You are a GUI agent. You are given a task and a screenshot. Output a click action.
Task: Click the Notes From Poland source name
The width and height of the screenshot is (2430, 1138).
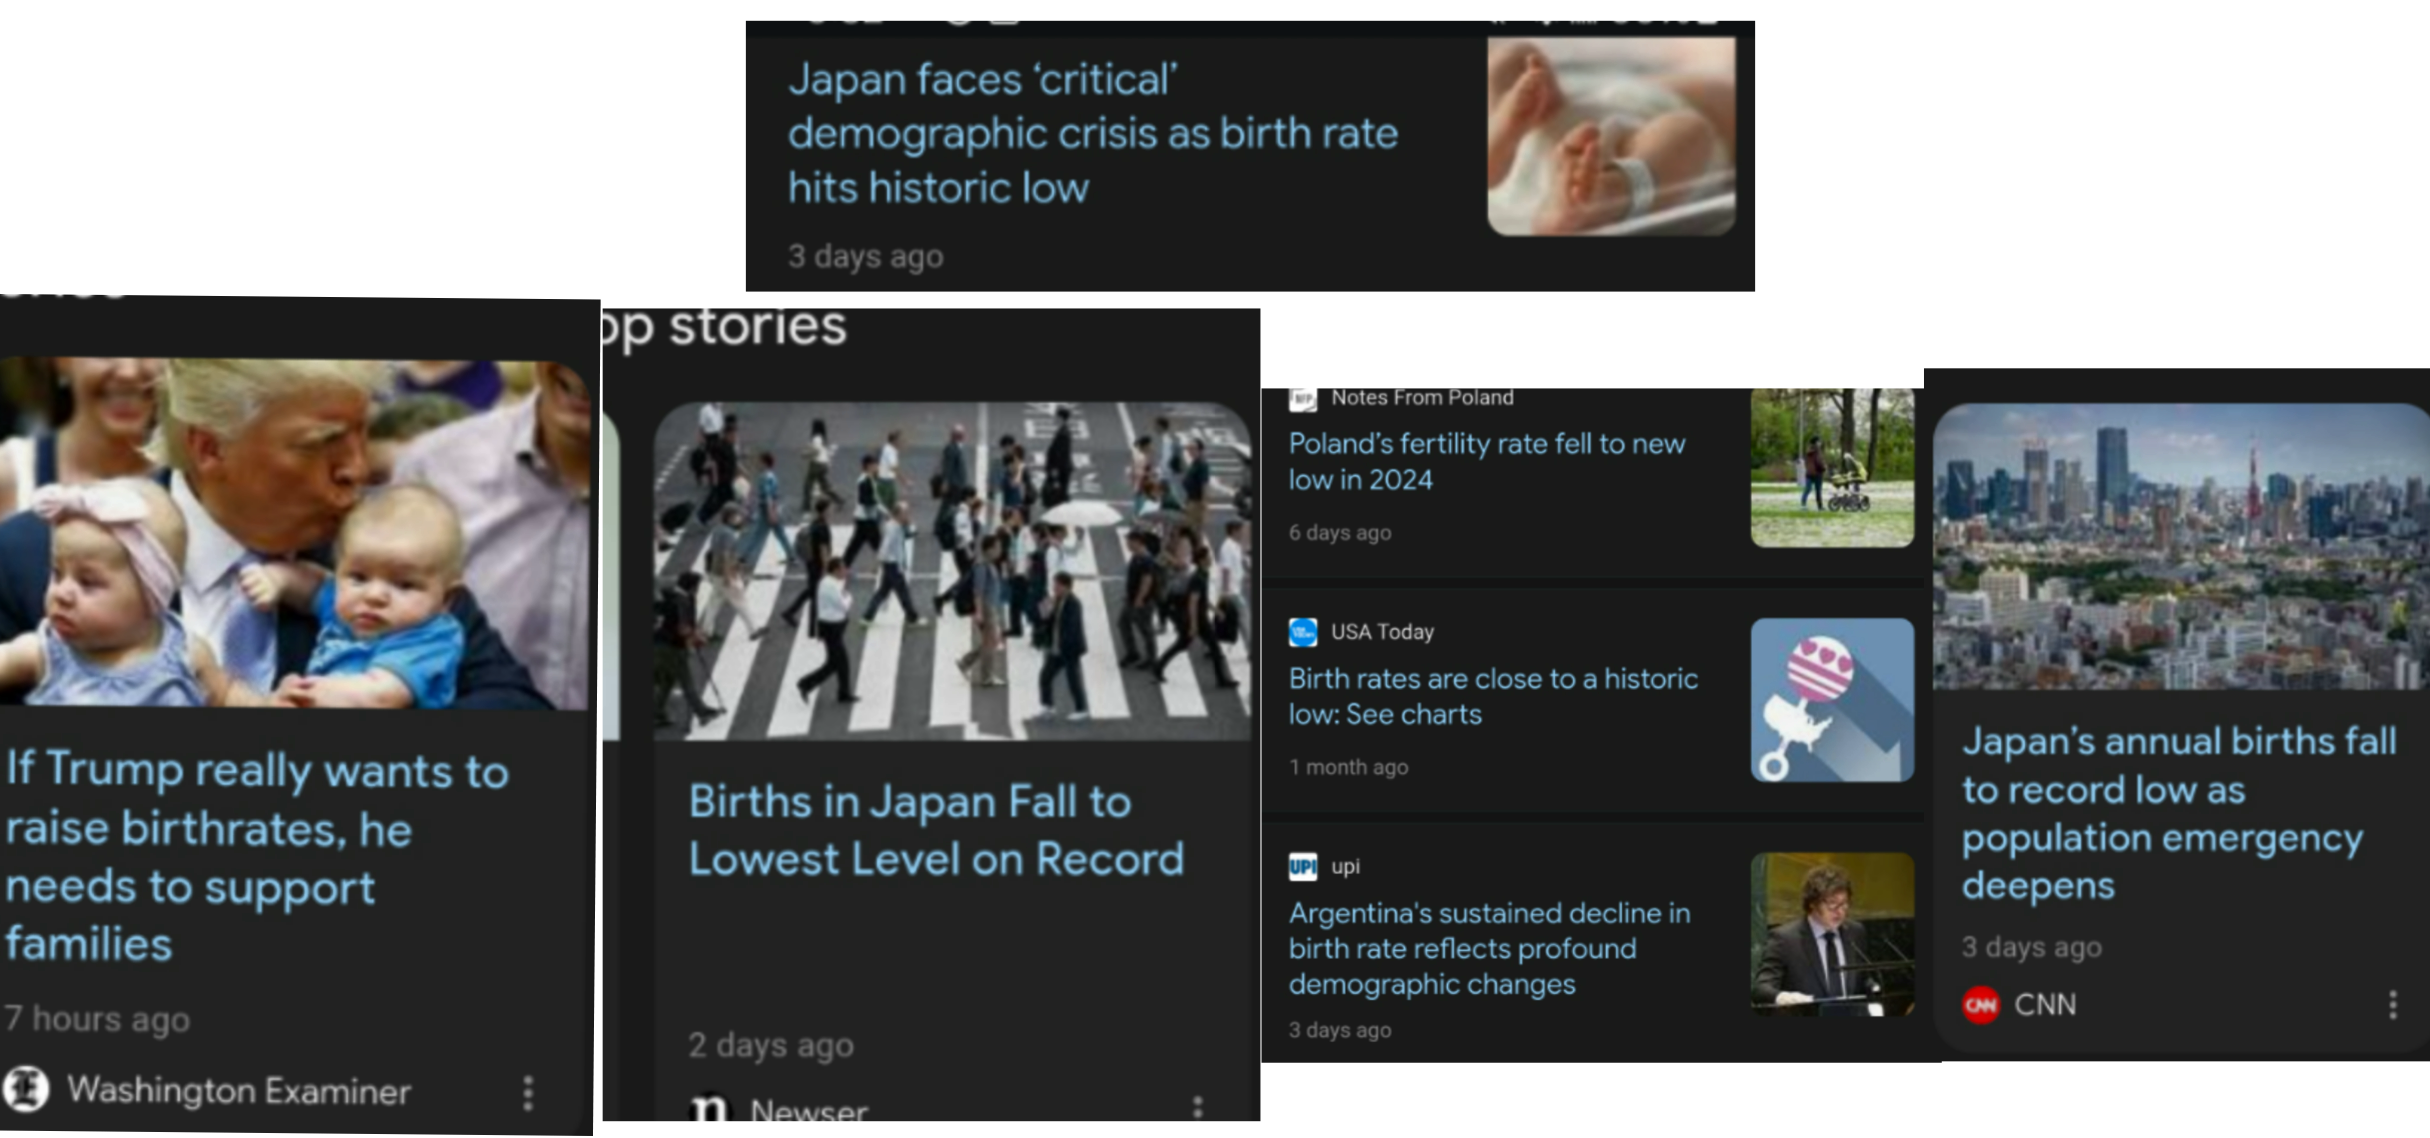point(1422,398)
